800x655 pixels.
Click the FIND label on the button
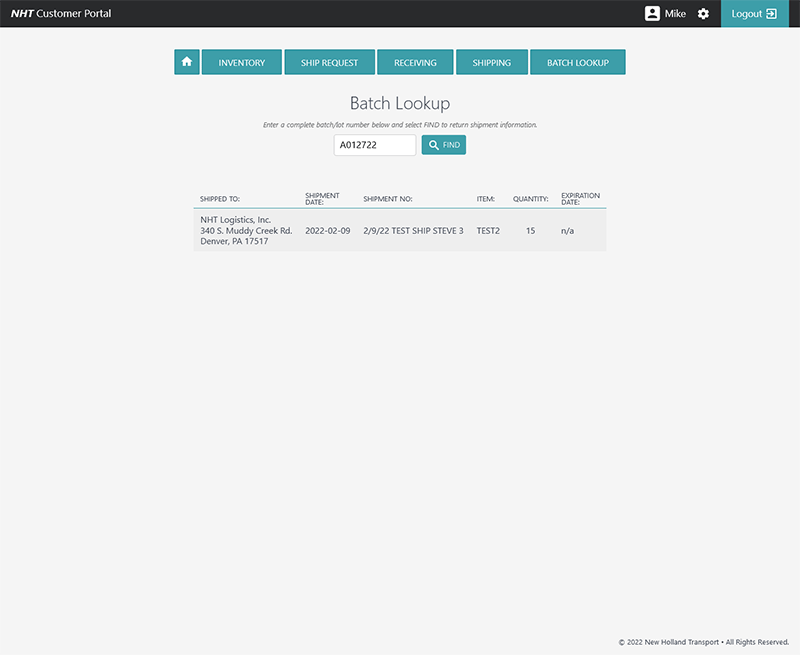coord(451,145)
